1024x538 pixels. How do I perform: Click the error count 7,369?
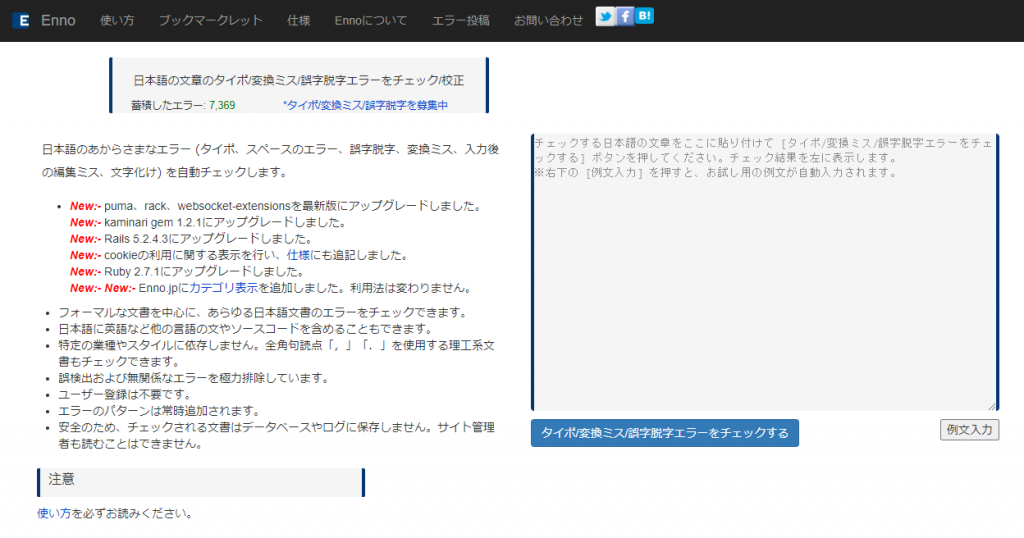pyautogui.click(x=222, y=105)
